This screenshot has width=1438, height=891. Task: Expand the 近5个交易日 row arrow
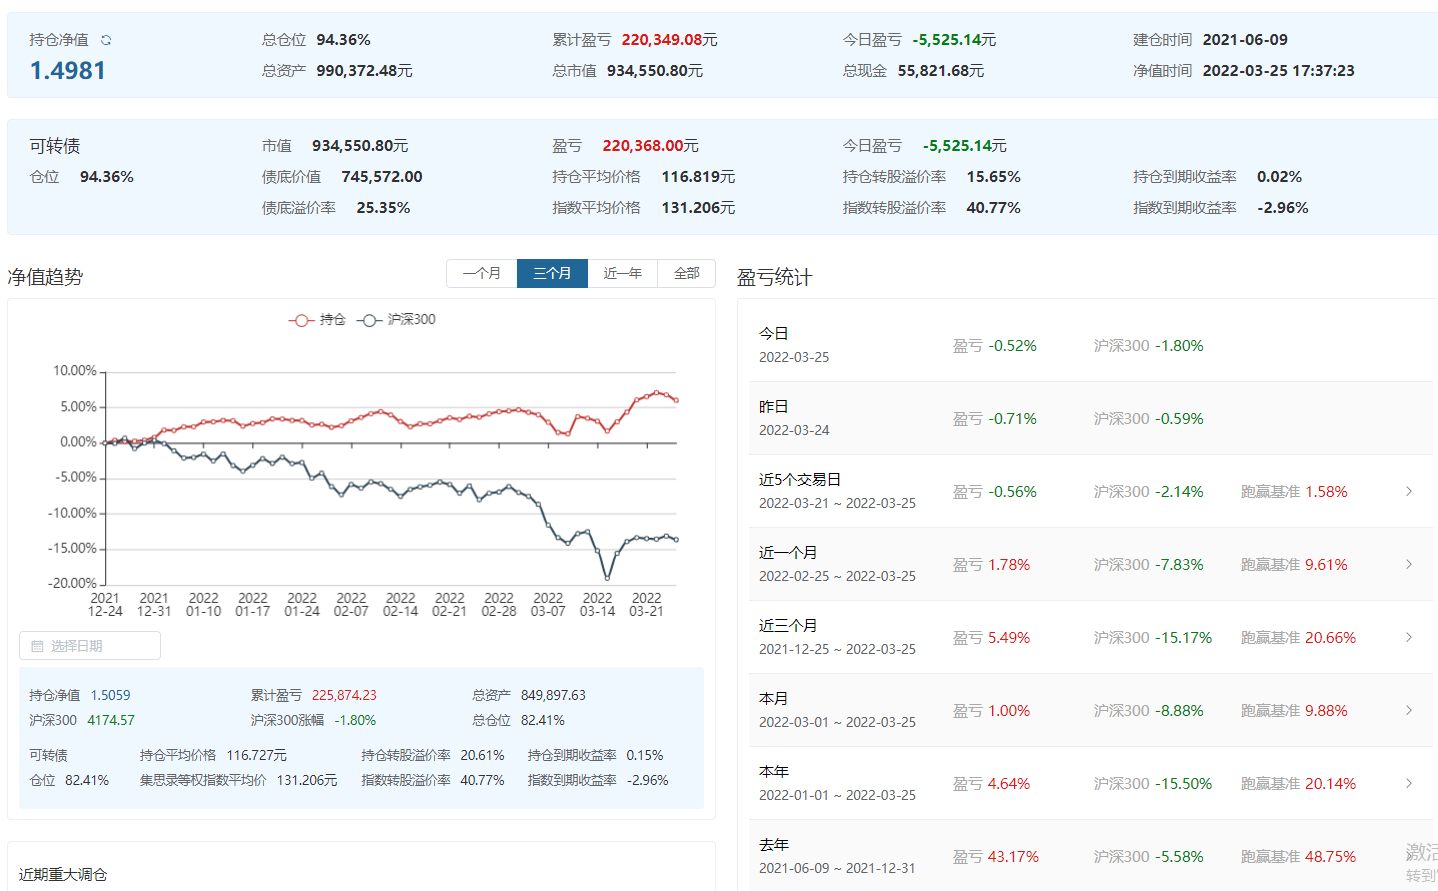(x=1409, y=491)
